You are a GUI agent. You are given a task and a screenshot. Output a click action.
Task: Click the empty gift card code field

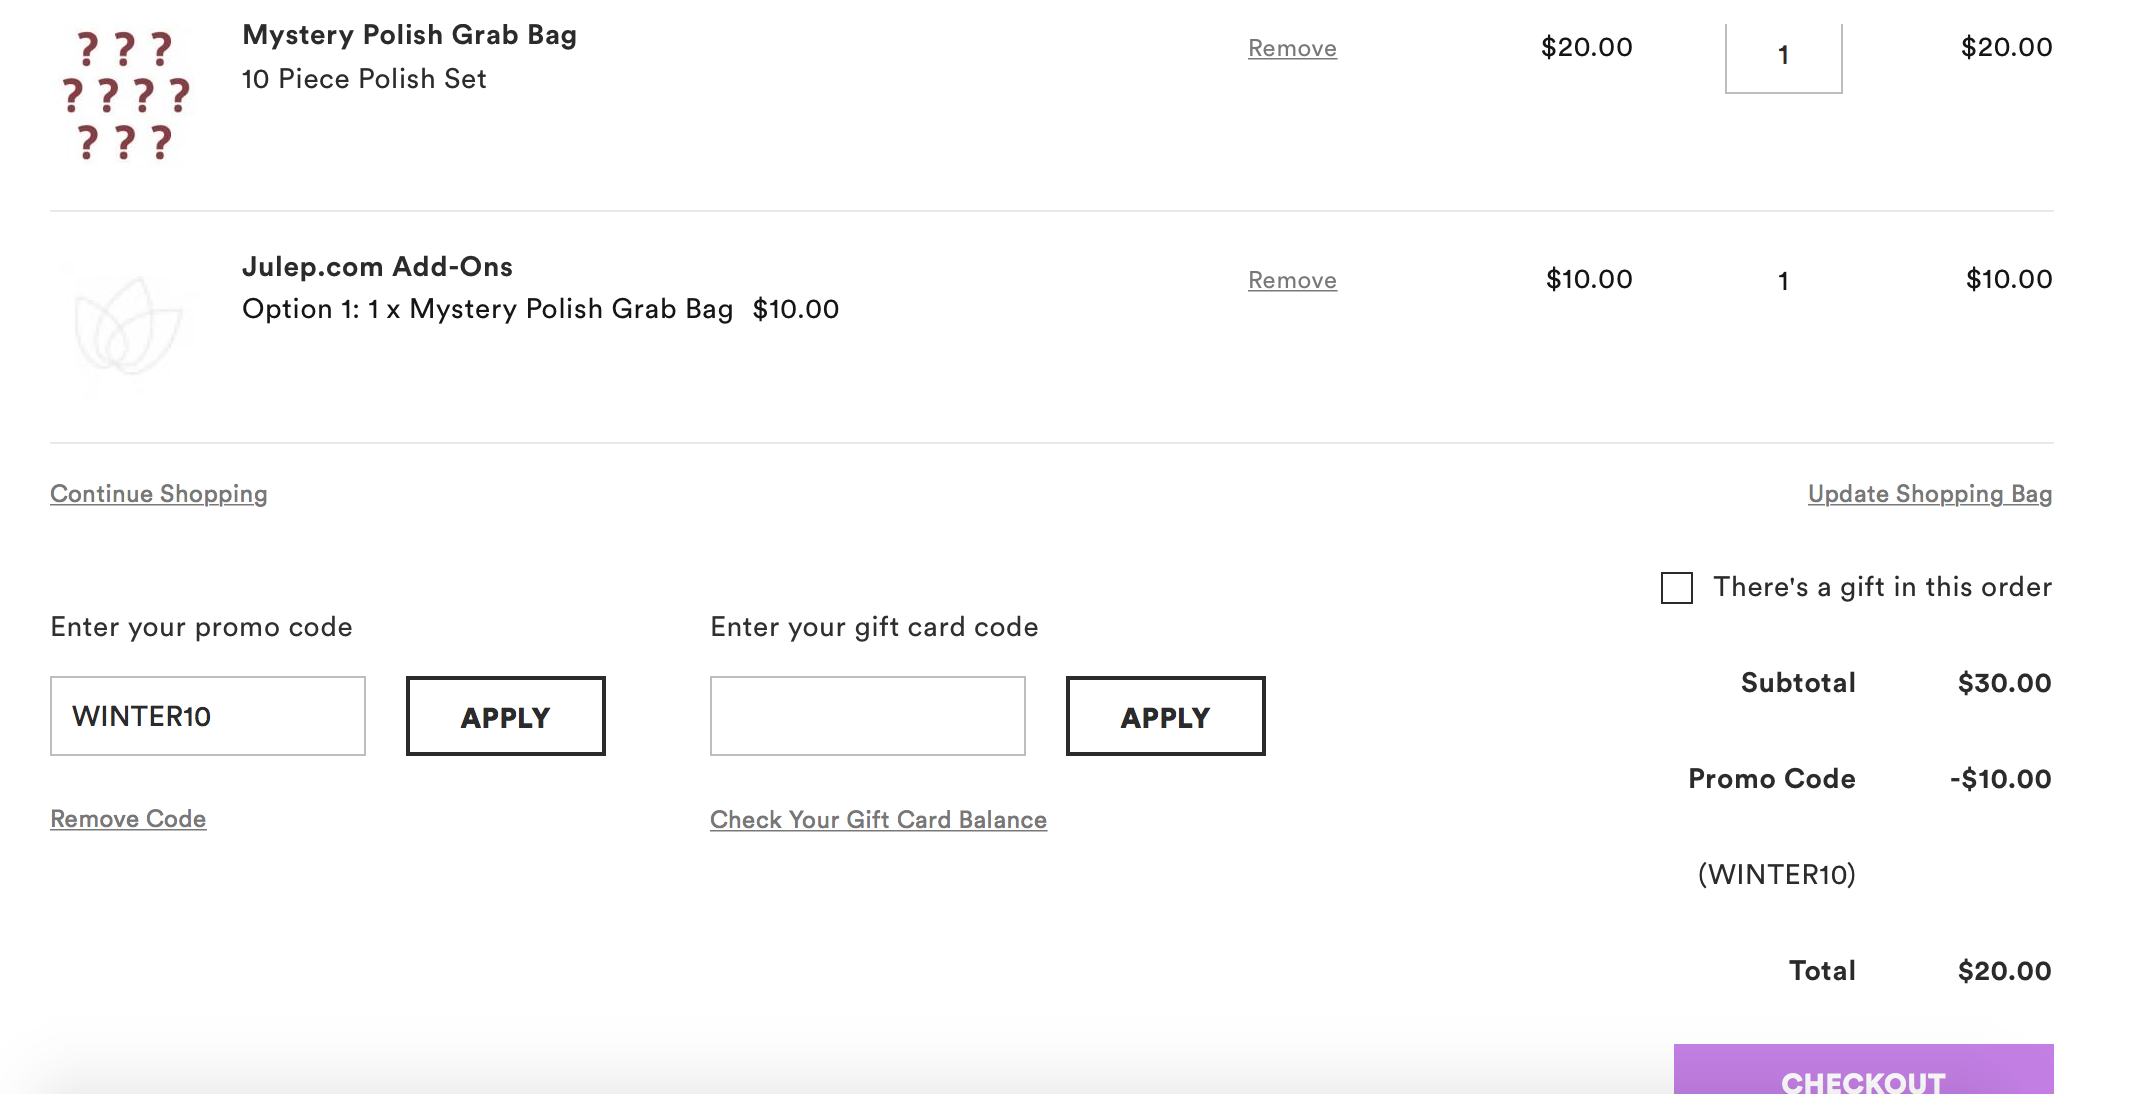click(867, 716)
